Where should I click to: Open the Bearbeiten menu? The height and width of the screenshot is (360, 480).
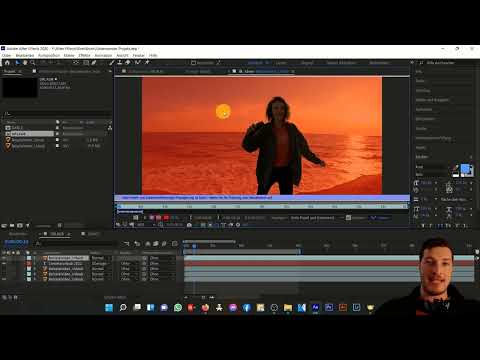click(x=25, y=55)
